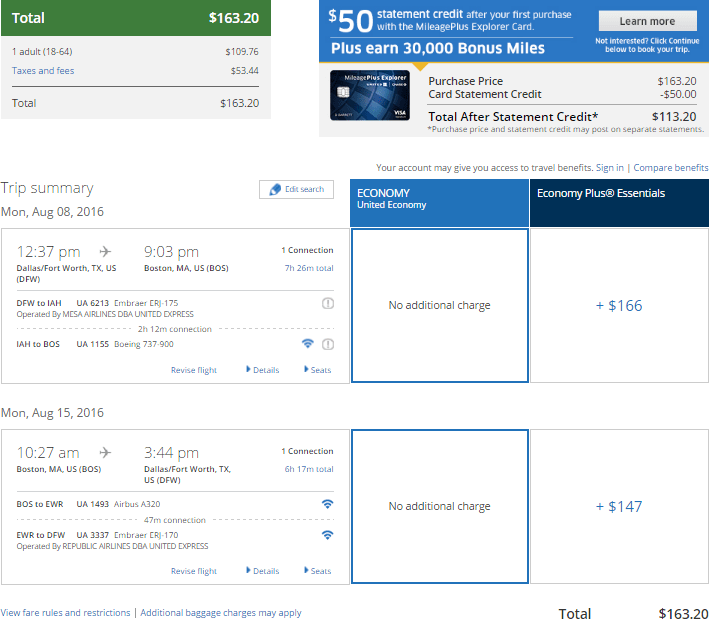Click the 2h 12m connection text
Screen dimensions: 716x628
pyautogui.click(x=175, y=329)
